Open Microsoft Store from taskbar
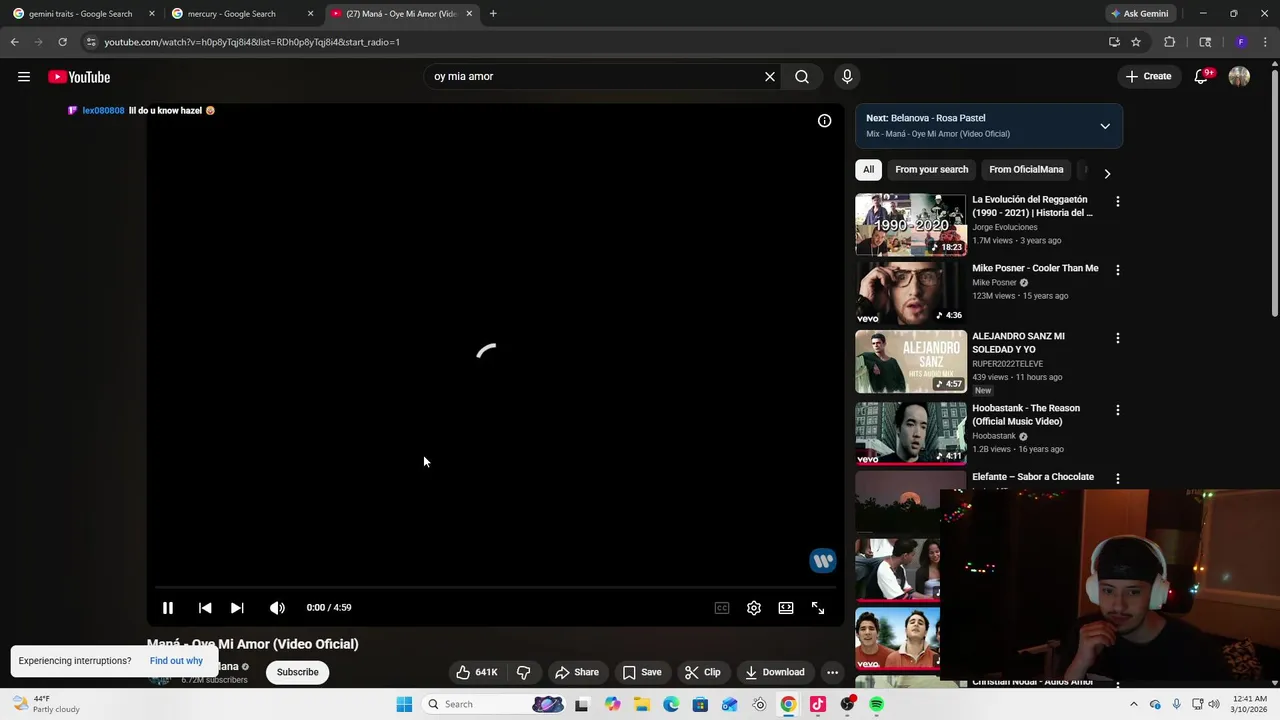Viewport: 1280px width, 720px height. click(700, 704)
